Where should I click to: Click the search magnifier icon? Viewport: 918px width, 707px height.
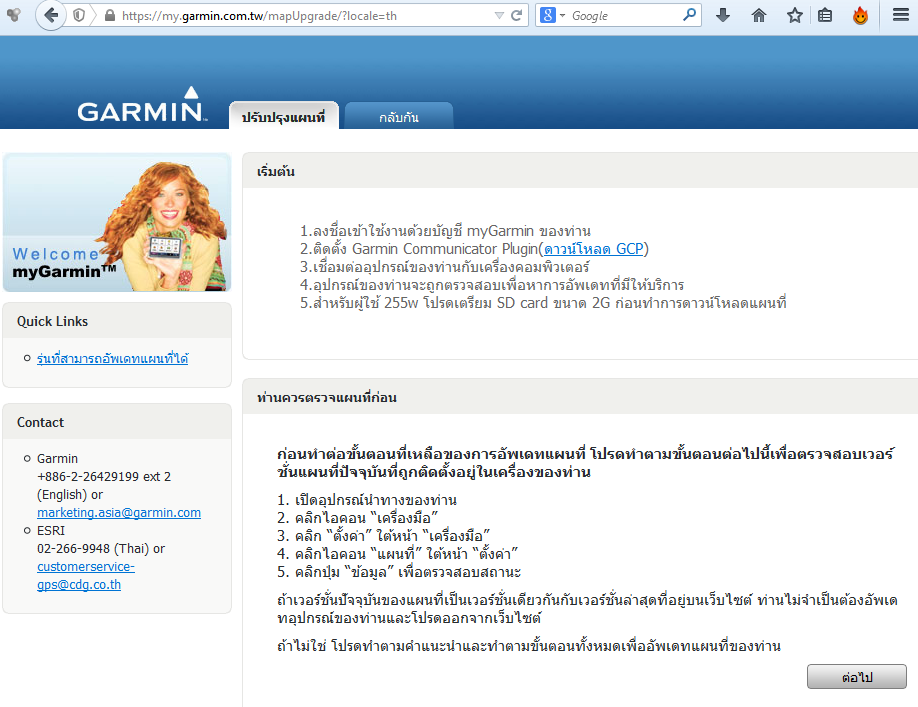click(690, 15)
